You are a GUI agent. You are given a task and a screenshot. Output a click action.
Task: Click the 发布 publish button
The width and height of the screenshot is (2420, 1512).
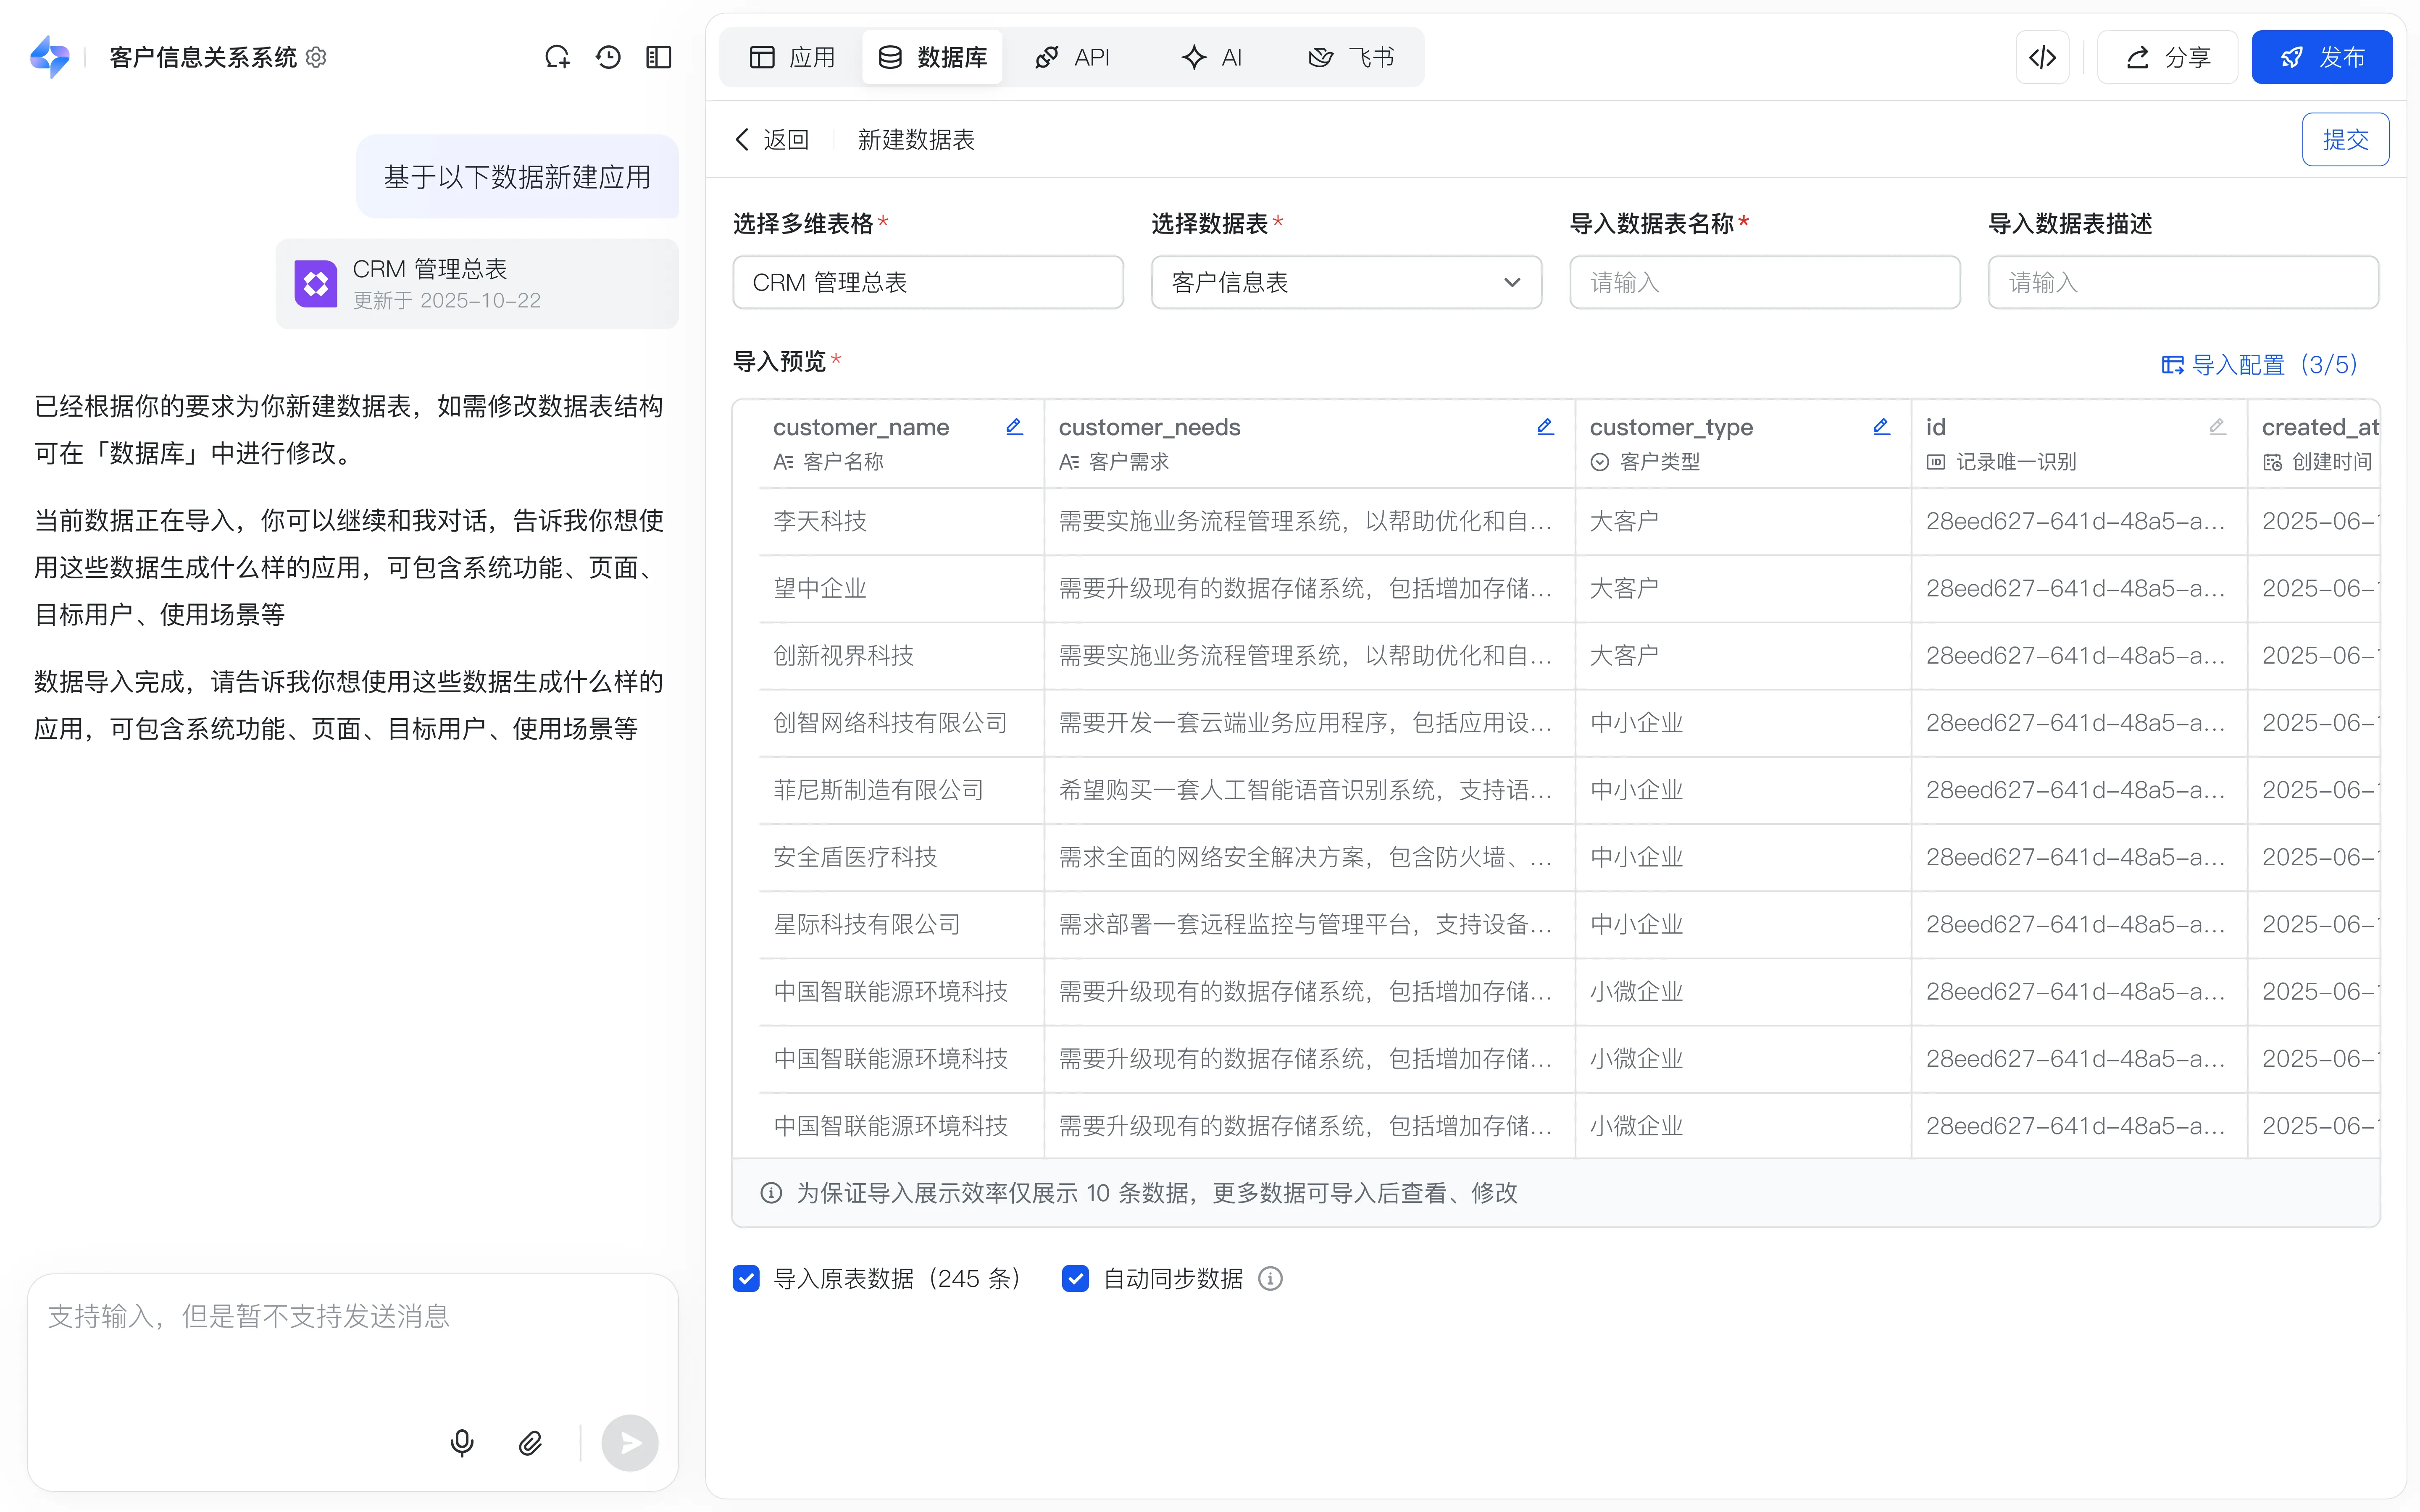tap(2322, 57)
